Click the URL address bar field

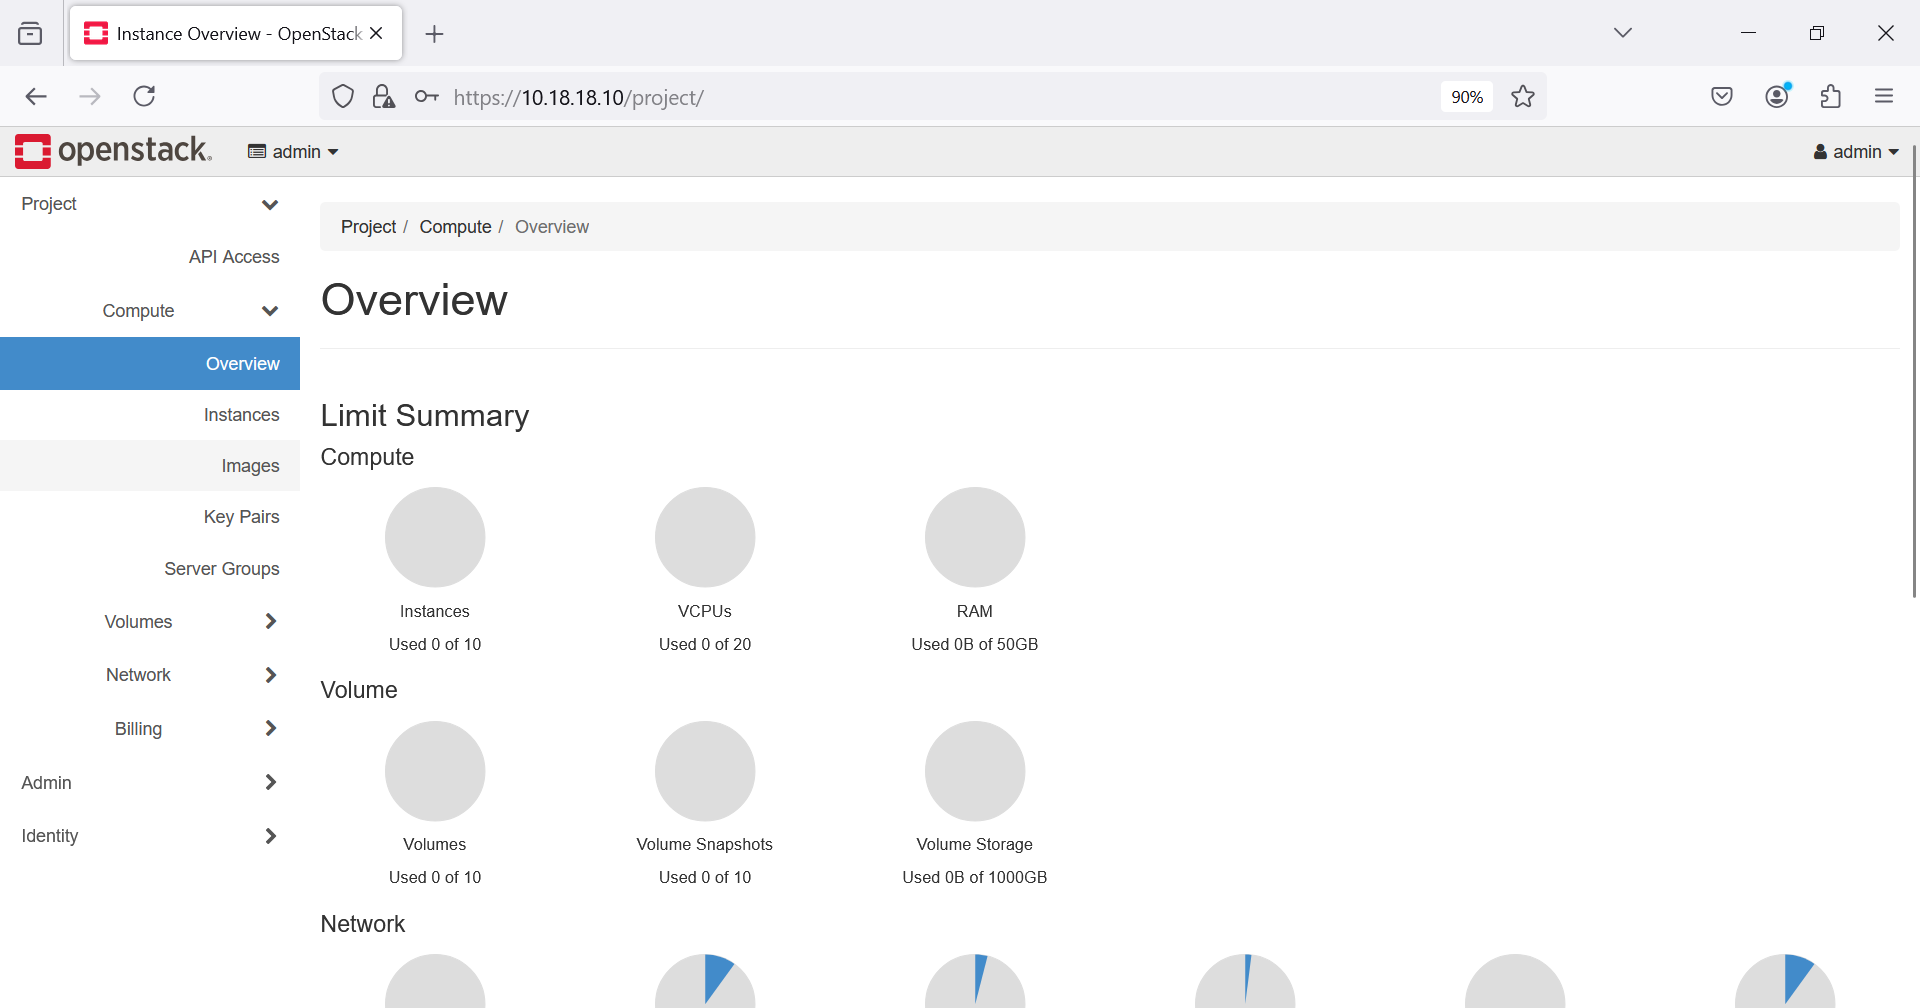tap(900, 97)
